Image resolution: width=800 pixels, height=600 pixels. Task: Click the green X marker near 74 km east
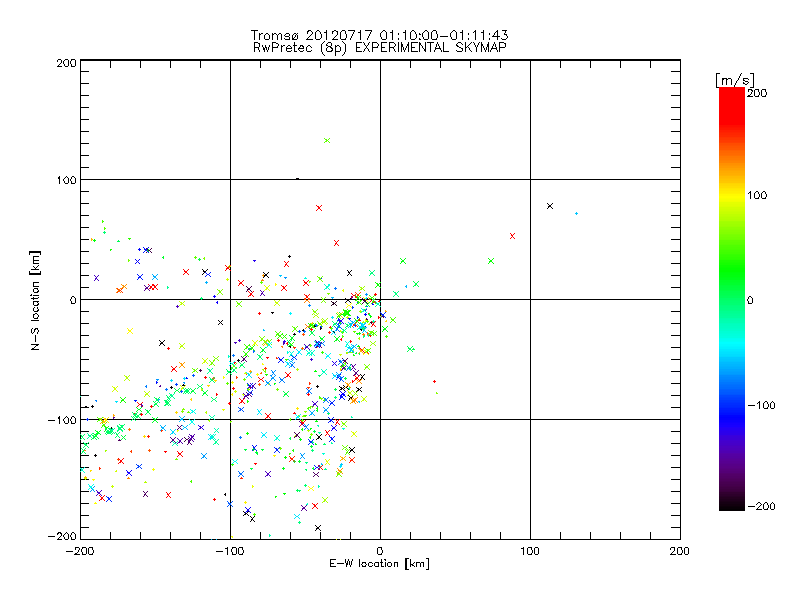491,261
